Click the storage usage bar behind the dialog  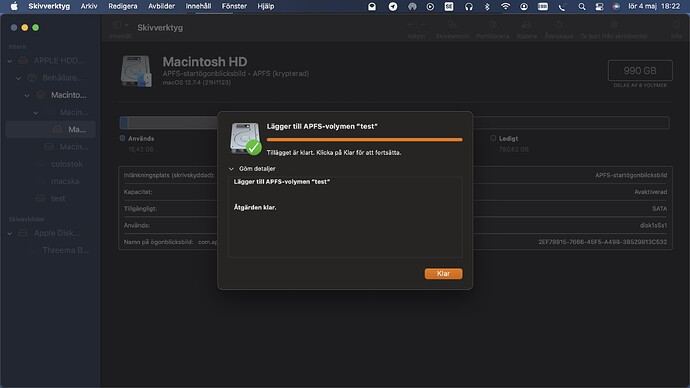pyautogui.click(x=394, y=123)
